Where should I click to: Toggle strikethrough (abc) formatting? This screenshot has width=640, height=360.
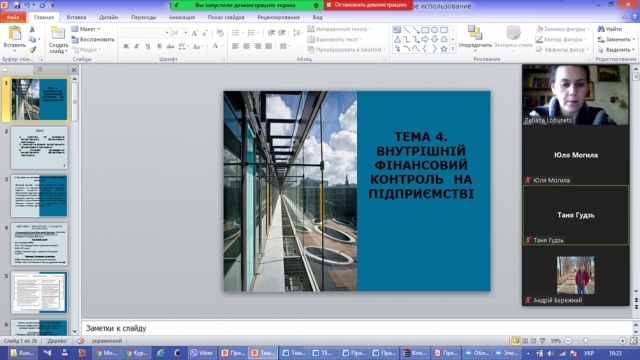point(170,46)
